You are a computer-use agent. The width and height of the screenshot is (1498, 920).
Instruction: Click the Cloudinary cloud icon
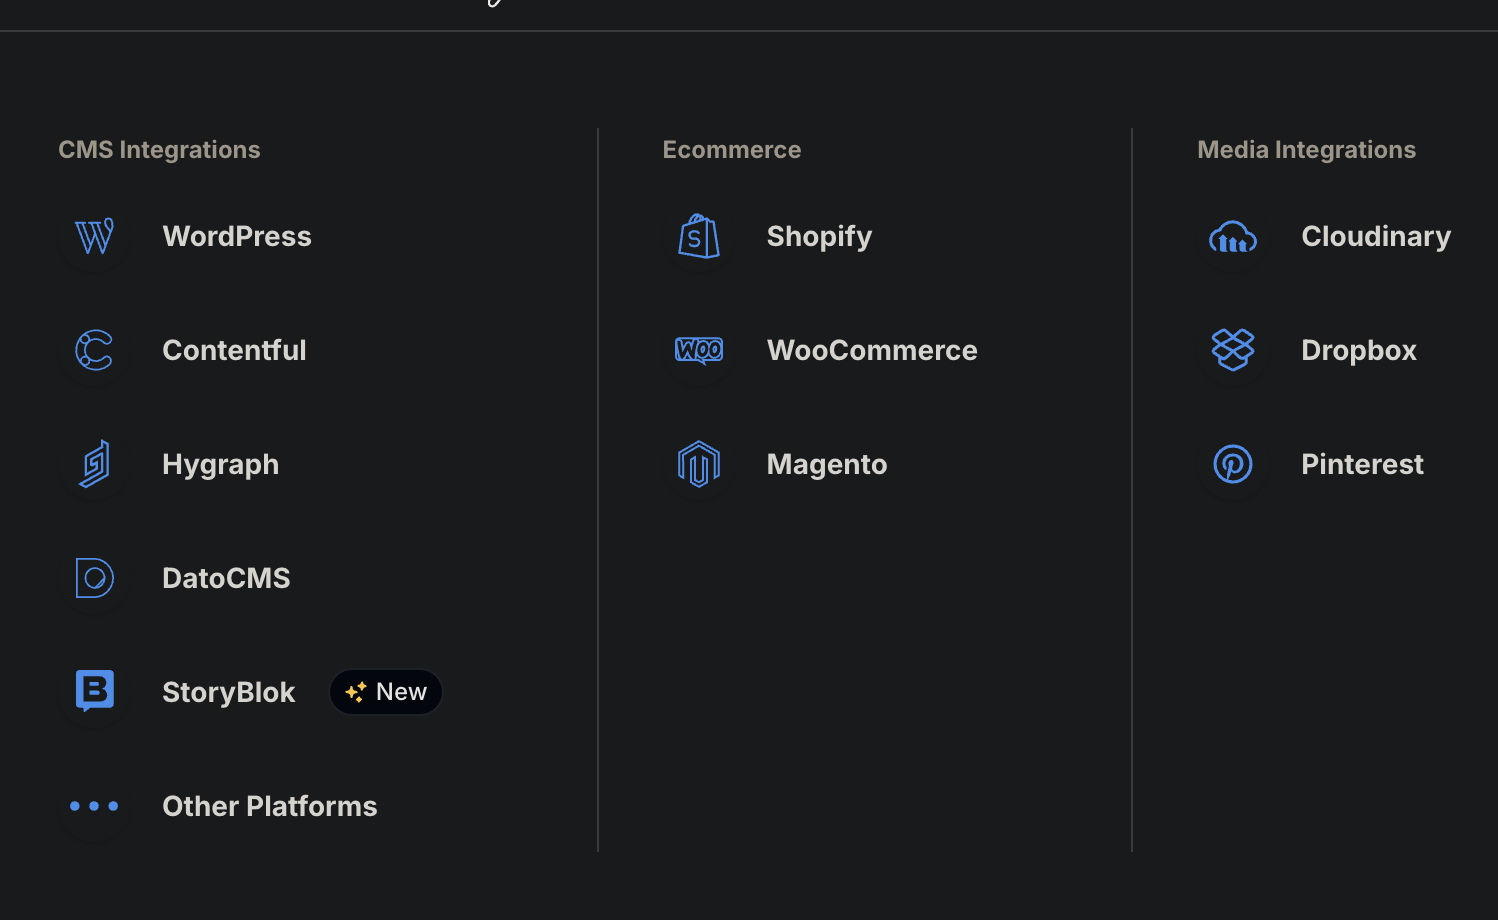coord(1233,237)
